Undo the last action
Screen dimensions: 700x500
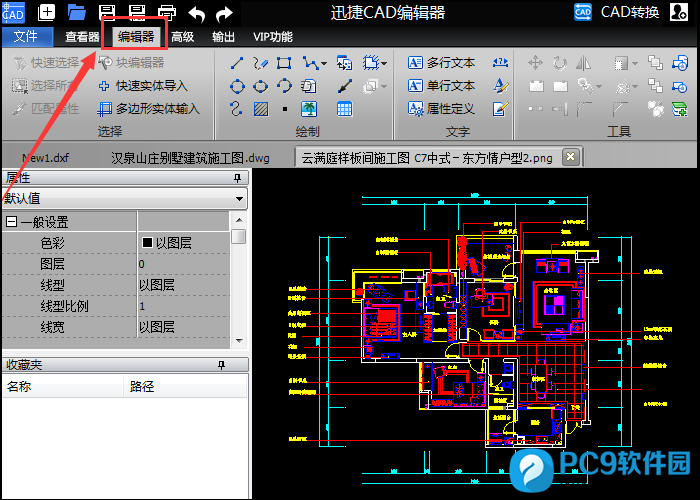point(196,13)
